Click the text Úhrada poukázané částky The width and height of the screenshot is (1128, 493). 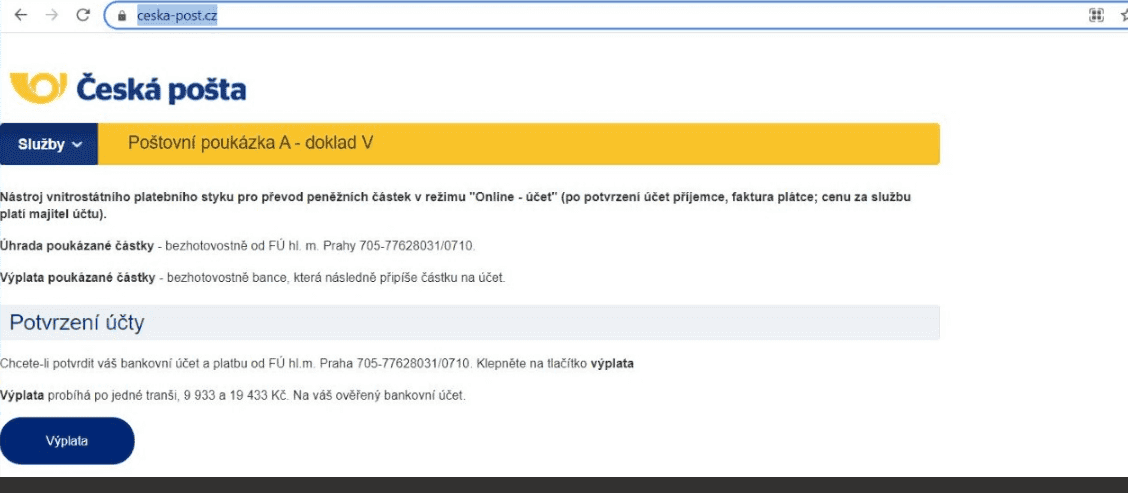coord(77,246)
